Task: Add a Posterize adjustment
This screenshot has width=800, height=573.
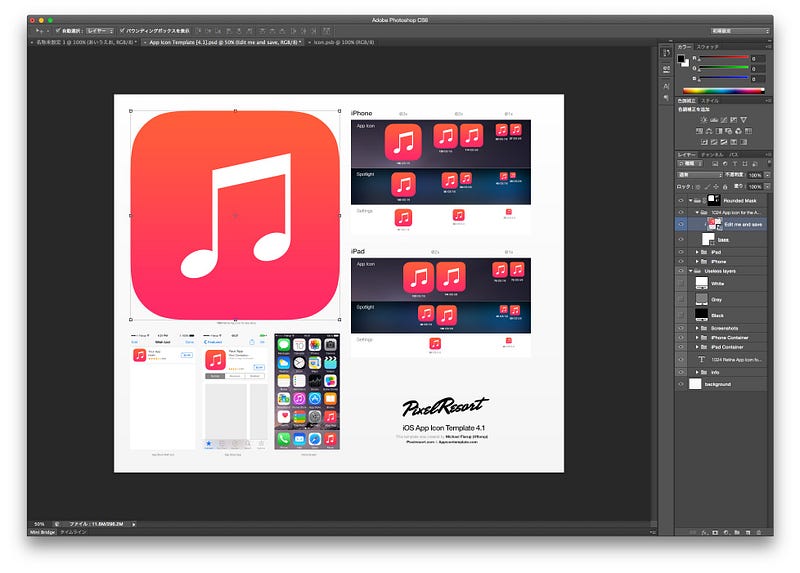Action: (714, 142)
